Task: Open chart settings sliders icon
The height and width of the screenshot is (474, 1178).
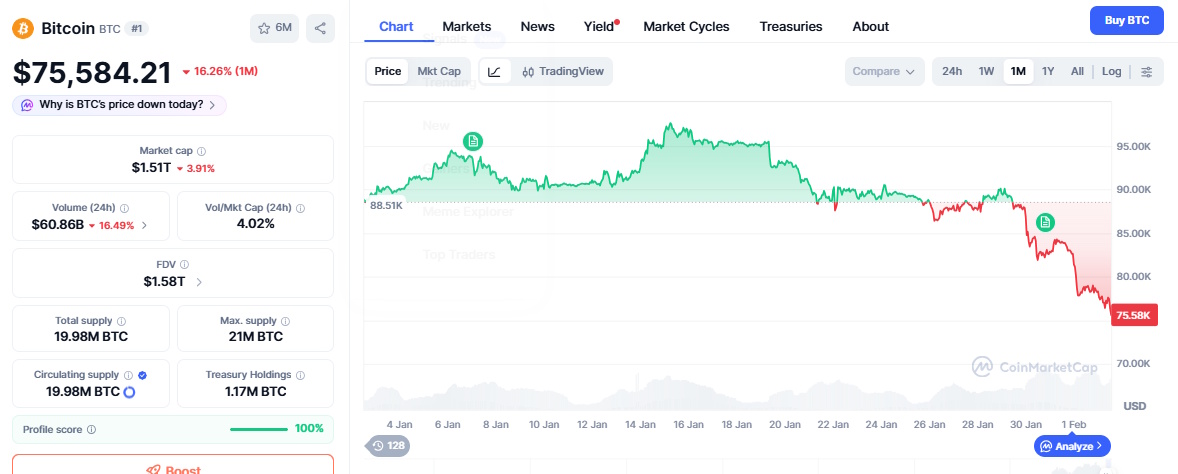Action: click(x=1146, y=71)
